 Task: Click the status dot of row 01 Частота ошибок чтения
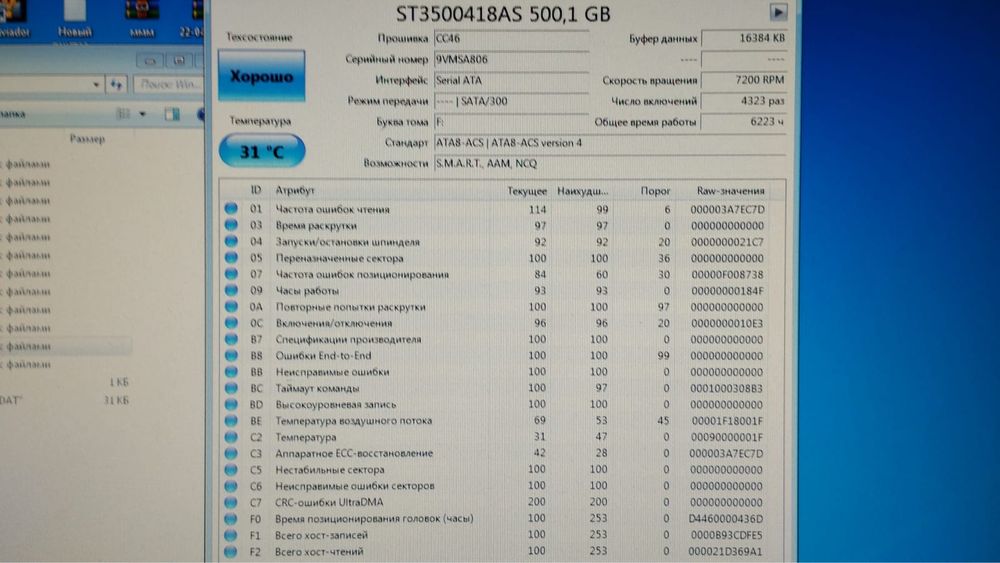[231, 208]
